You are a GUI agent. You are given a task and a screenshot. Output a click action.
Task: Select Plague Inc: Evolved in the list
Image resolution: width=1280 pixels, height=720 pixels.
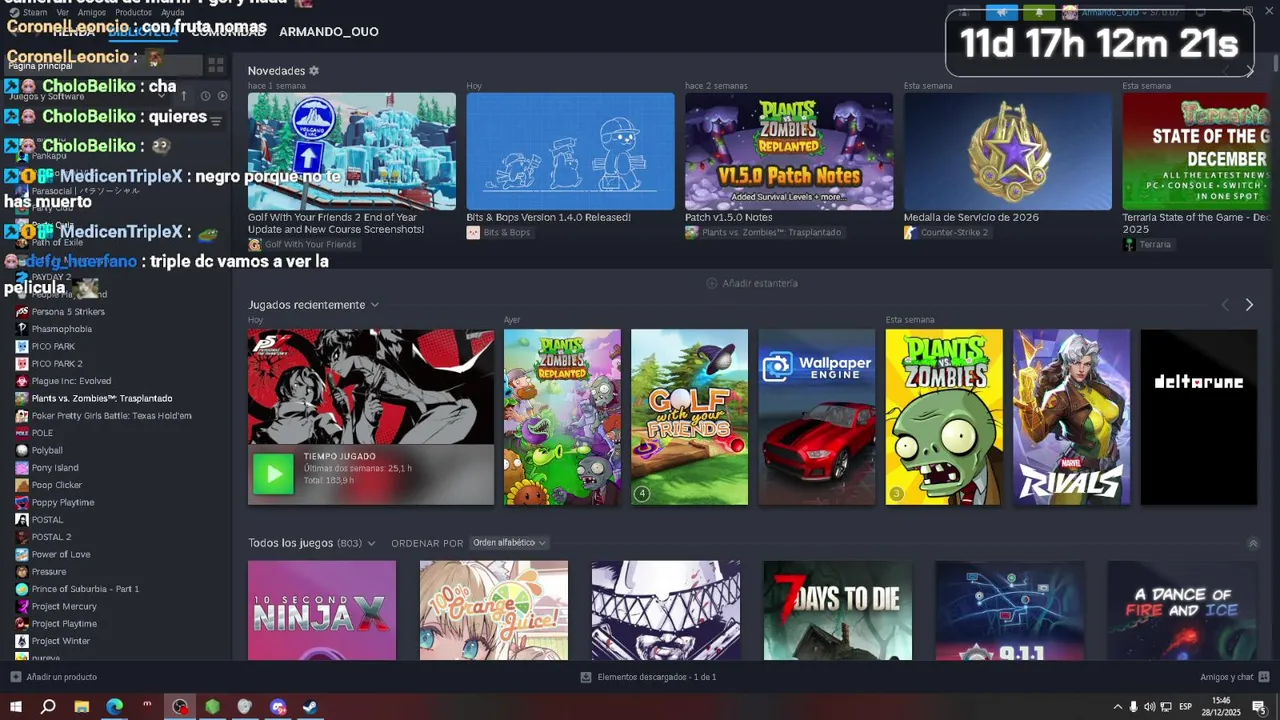[x=70, y=381]
